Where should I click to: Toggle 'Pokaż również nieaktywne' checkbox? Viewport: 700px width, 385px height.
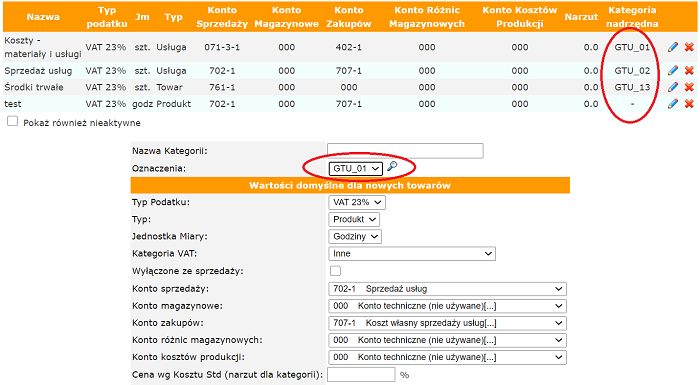tap(12, 121)
